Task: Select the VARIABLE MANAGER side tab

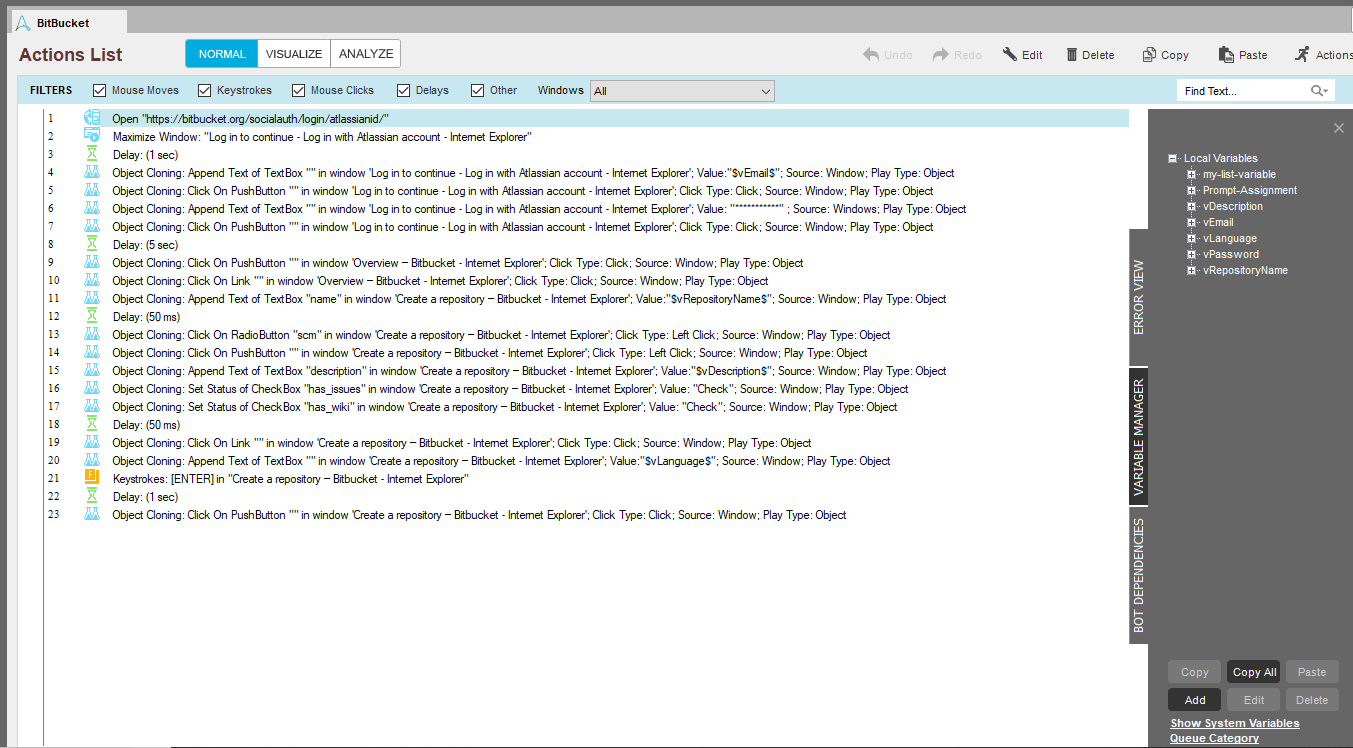Action: pyautogui.click(x=1139, y=438)
